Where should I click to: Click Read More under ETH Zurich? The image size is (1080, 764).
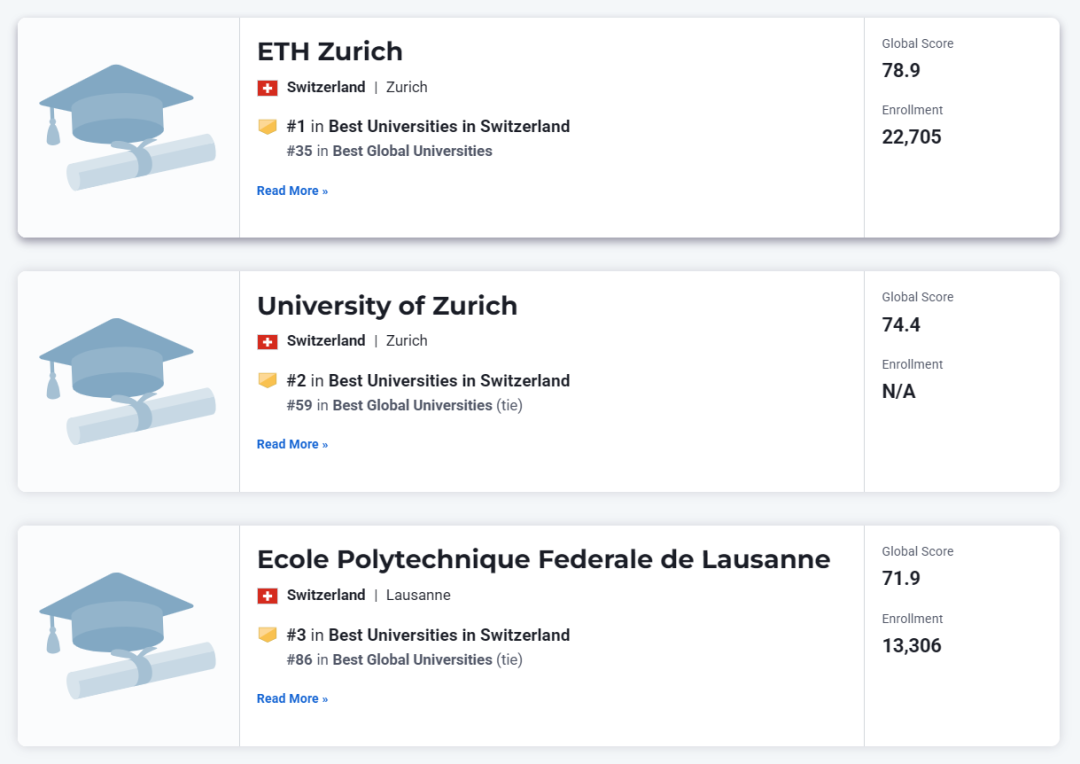[x=292, y=191]
